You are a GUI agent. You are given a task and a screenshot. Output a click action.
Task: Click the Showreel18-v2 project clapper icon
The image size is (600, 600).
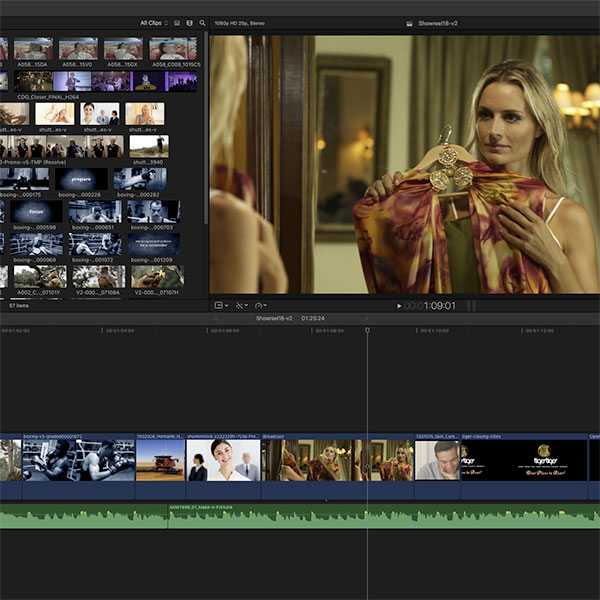click(x=409, y=23)
